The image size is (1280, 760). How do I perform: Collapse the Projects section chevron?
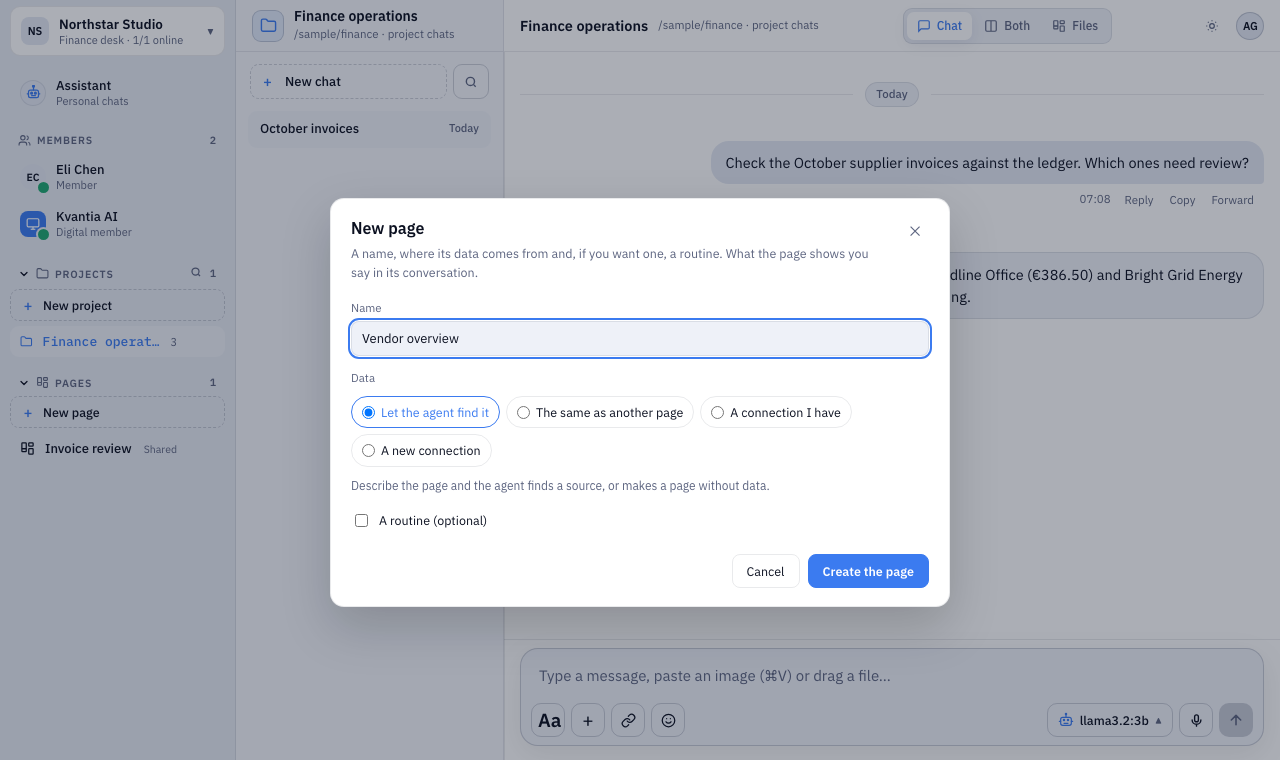(24, 273)
